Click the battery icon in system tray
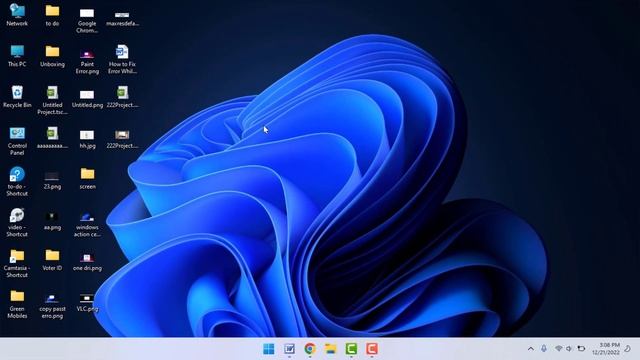This screenshot has width=640, height=360. click(x=581, y=349)
